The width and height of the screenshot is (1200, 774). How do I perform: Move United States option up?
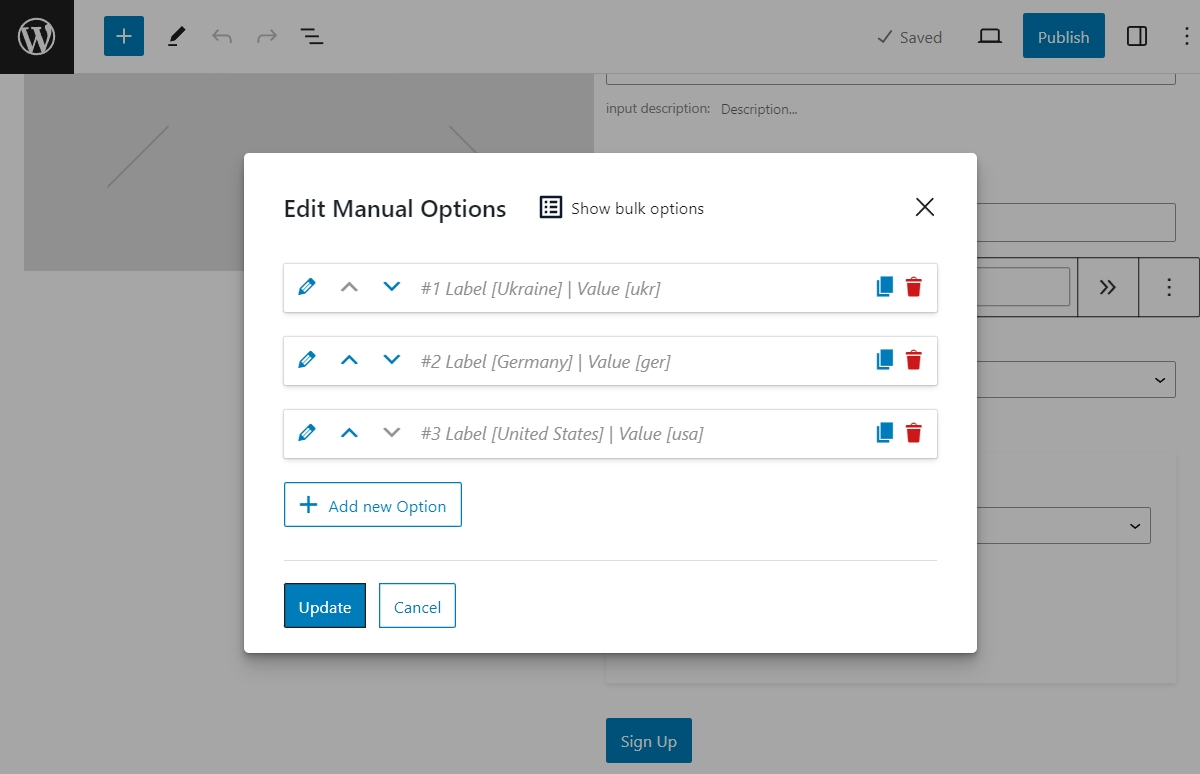(349, 433)
